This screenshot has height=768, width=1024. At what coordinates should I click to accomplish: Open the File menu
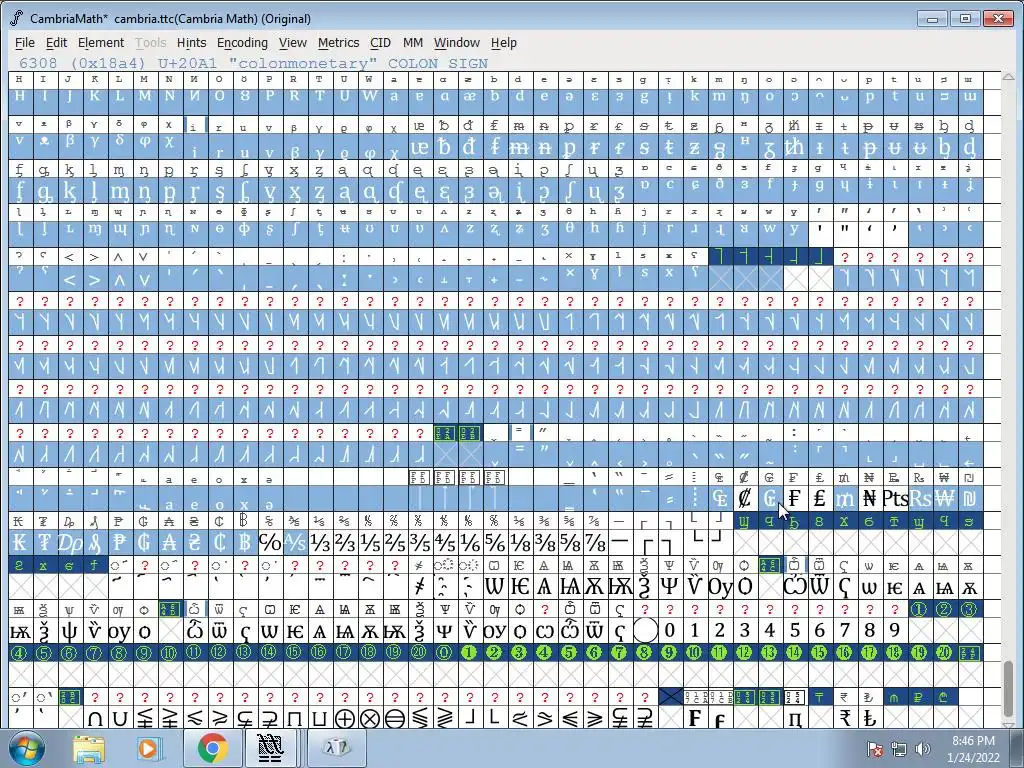(24, 42)
